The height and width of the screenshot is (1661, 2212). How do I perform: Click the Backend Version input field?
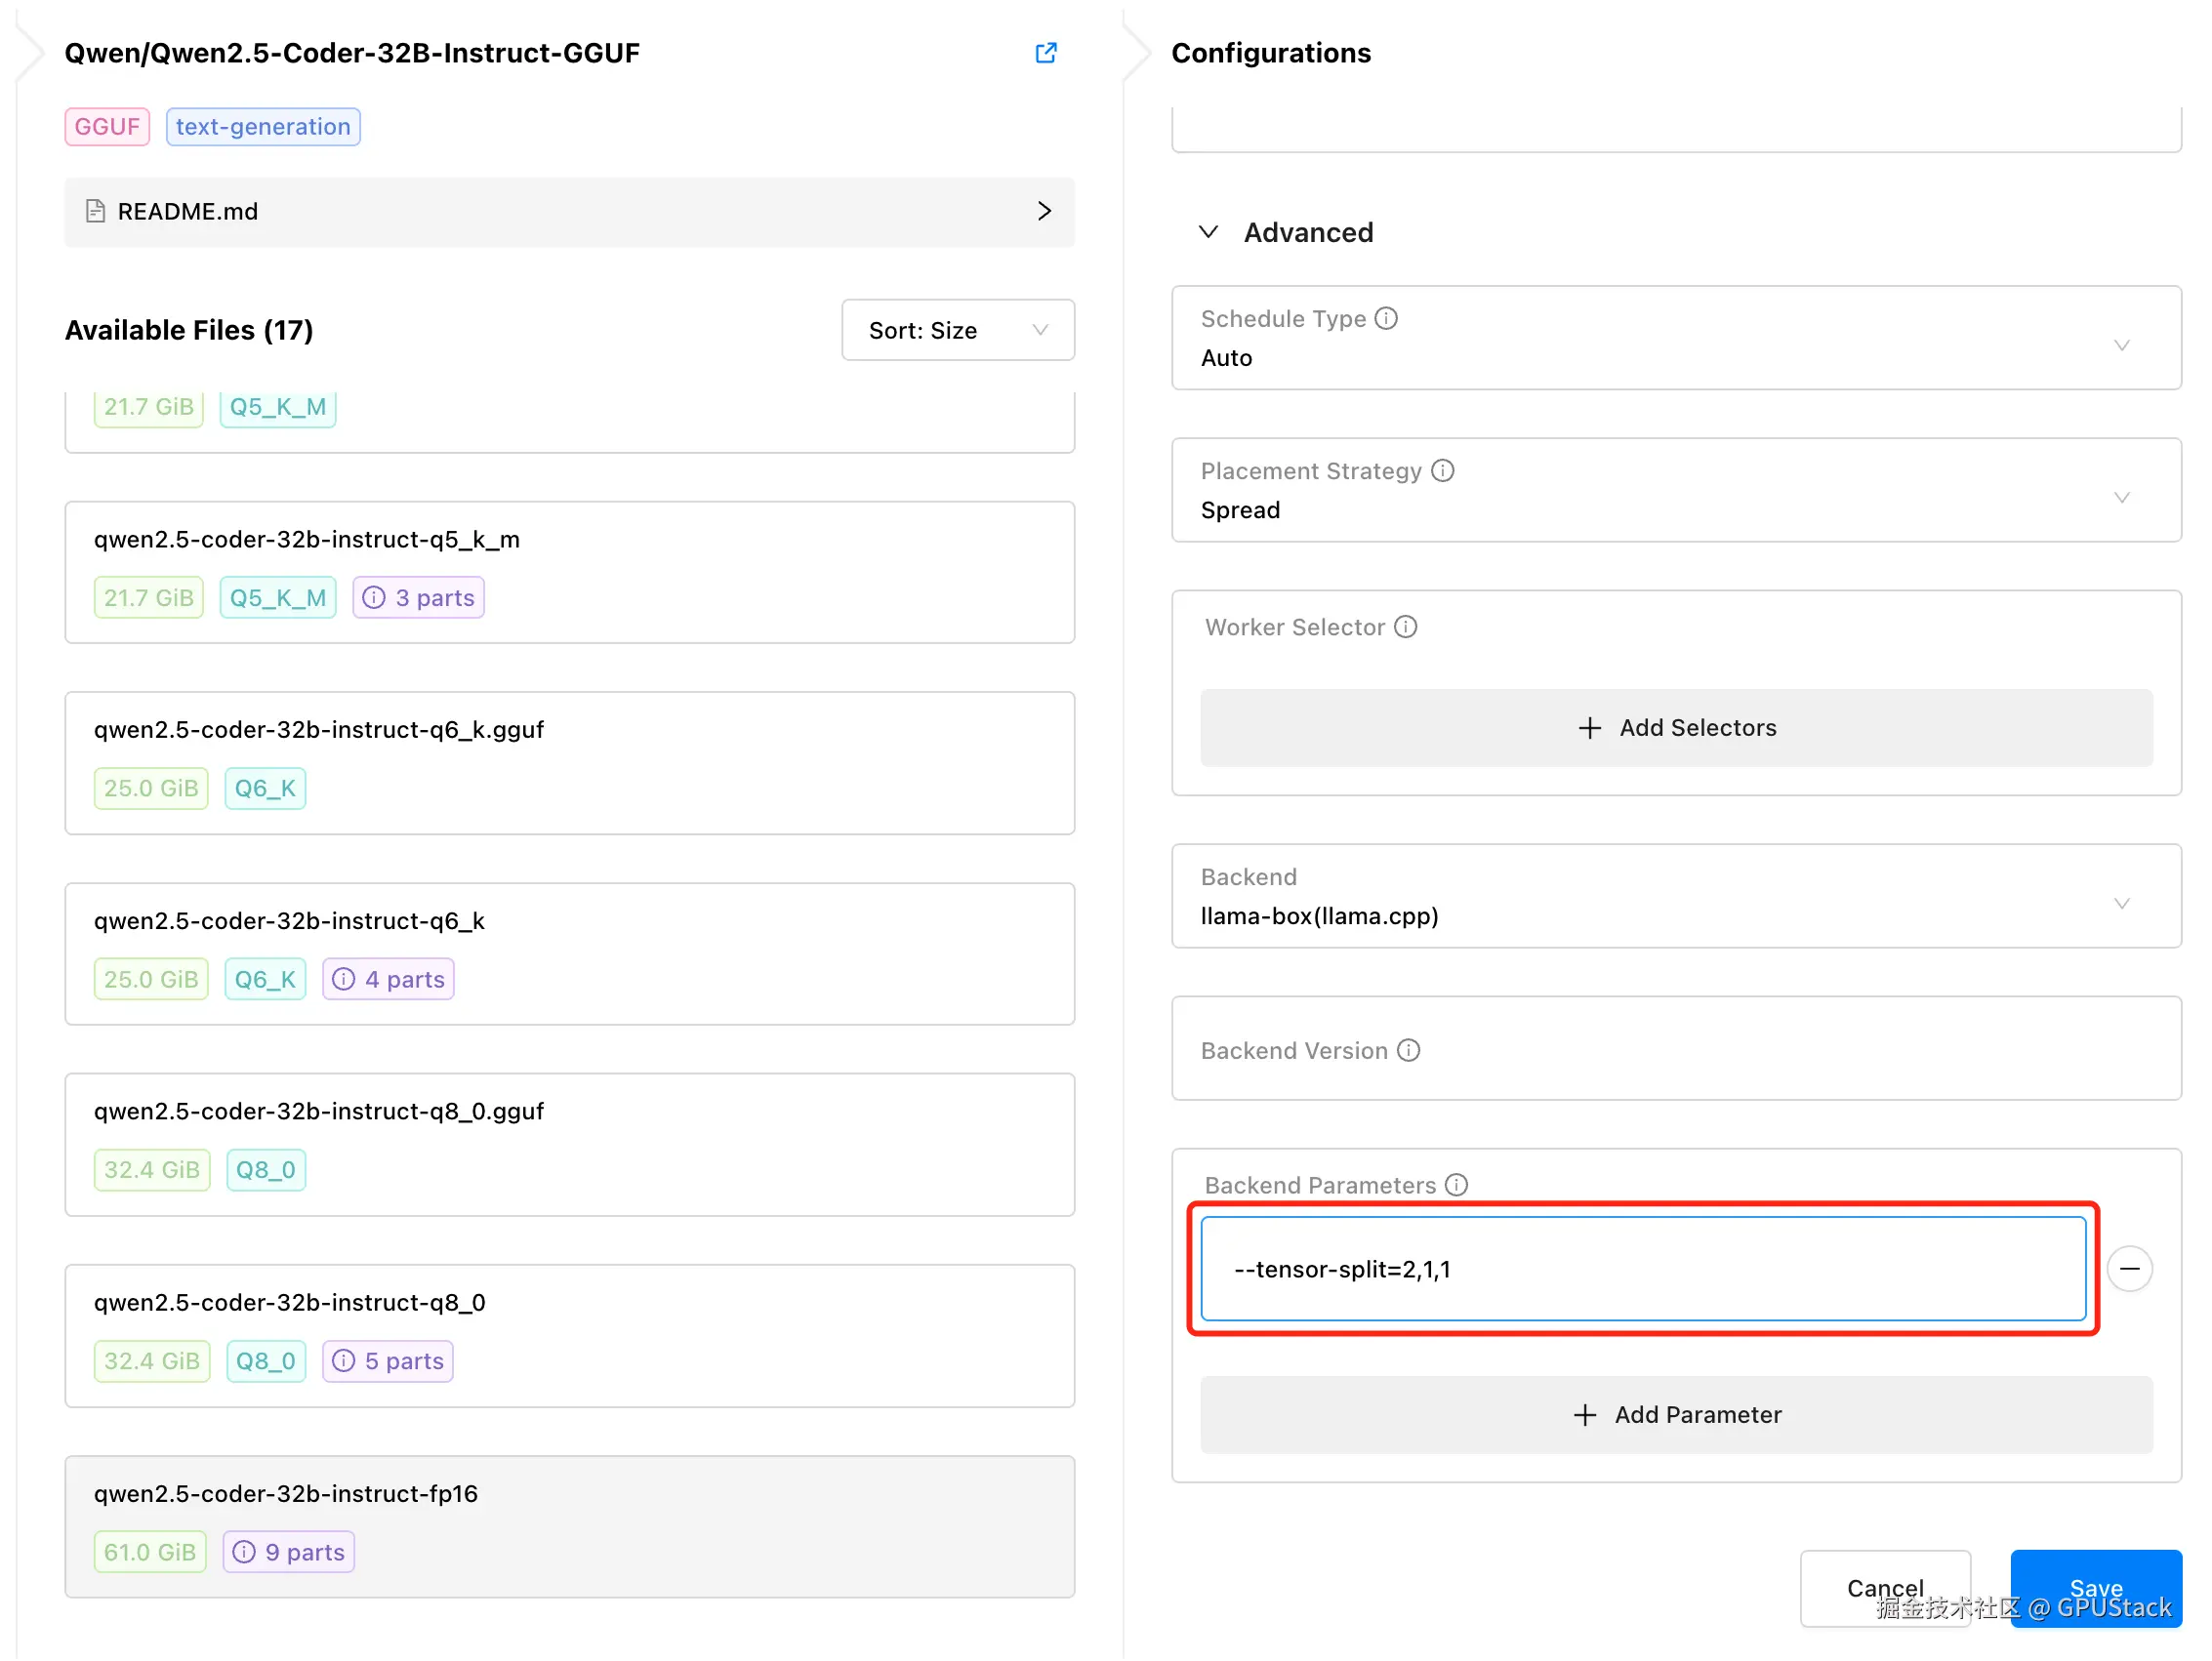point(1676,1049)
